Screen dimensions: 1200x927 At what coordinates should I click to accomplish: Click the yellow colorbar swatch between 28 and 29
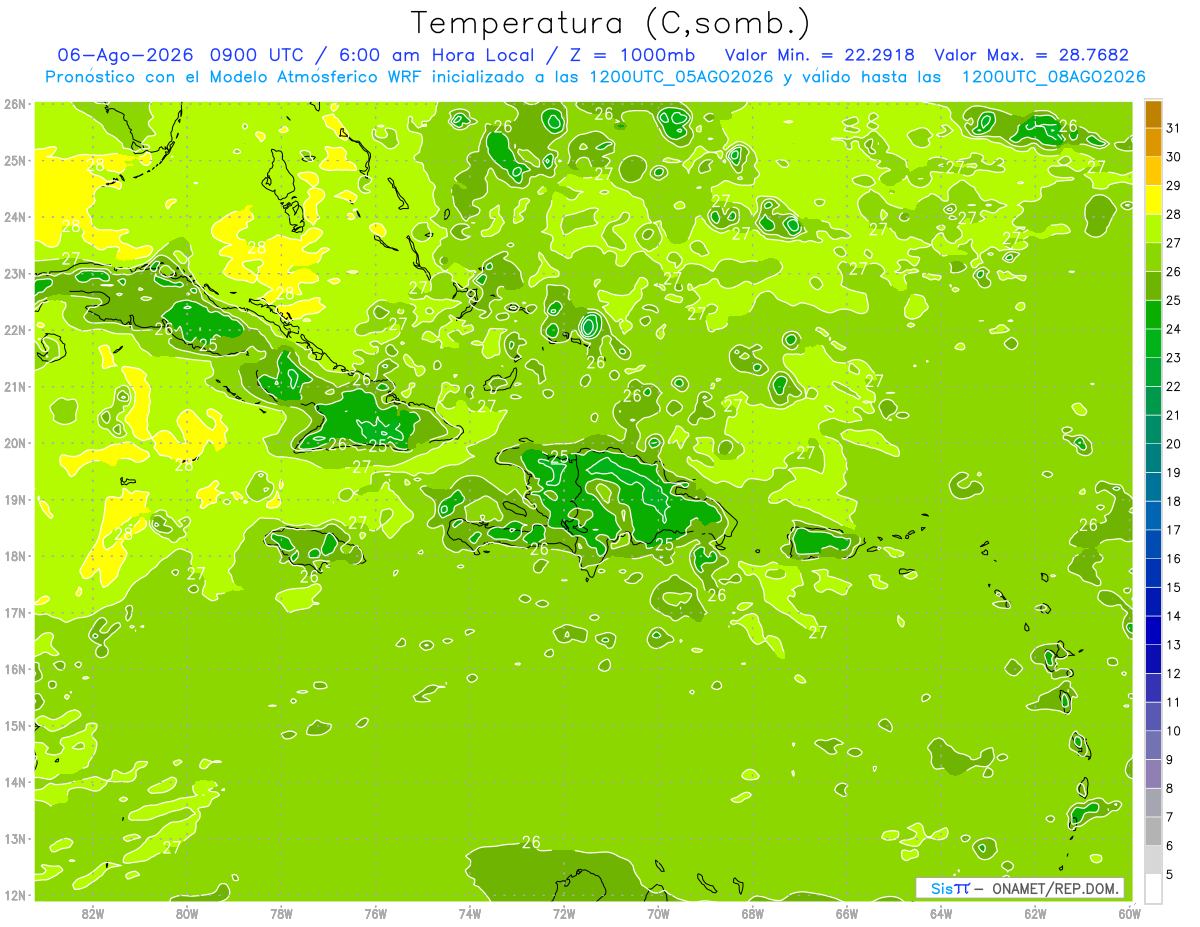coord(1153,200)
